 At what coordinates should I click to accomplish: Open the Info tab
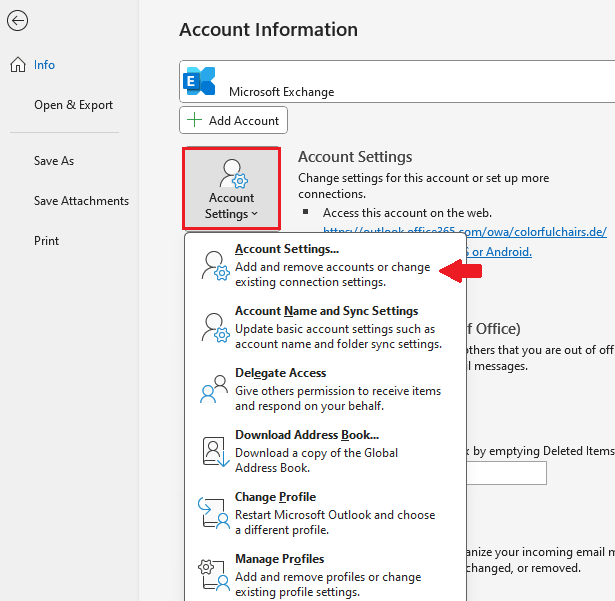[x=44, y=65]
